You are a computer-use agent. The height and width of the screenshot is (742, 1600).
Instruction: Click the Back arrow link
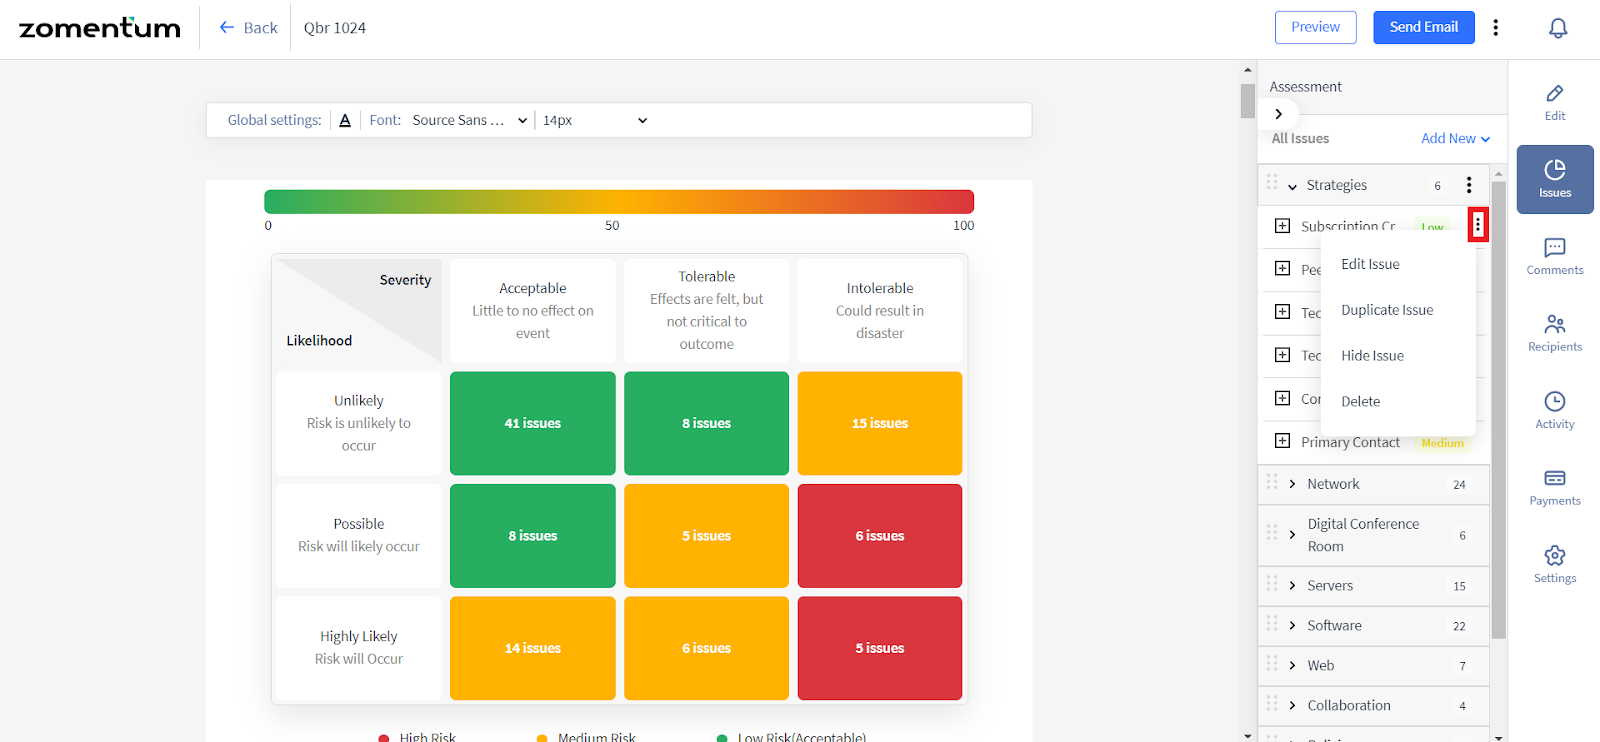[x=248, y=28]
